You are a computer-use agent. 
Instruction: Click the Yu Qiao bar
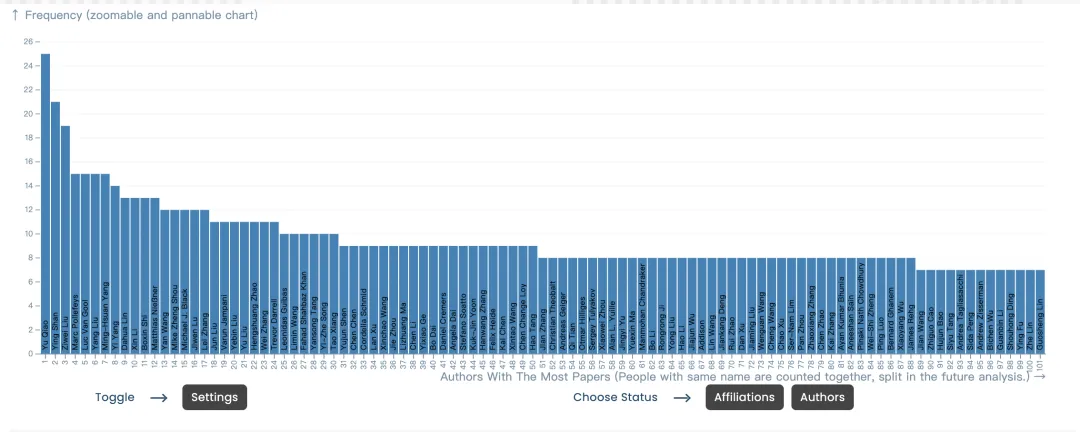pyautogui.click(x=45, y=203)
